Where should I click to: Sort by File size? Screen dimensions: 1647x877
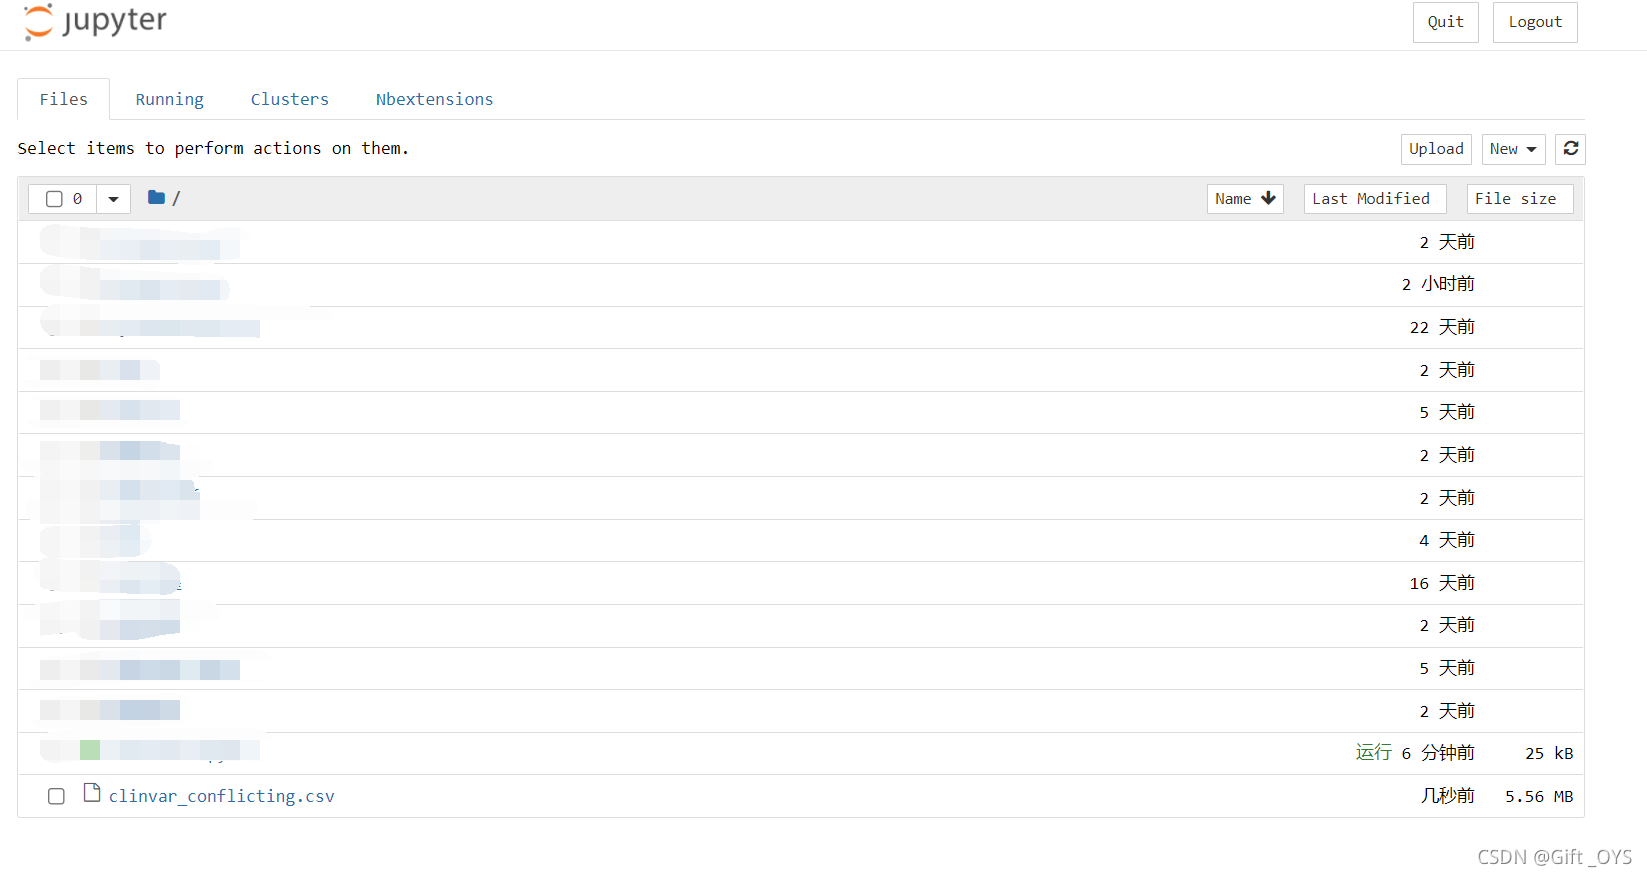pos(1519,199)
